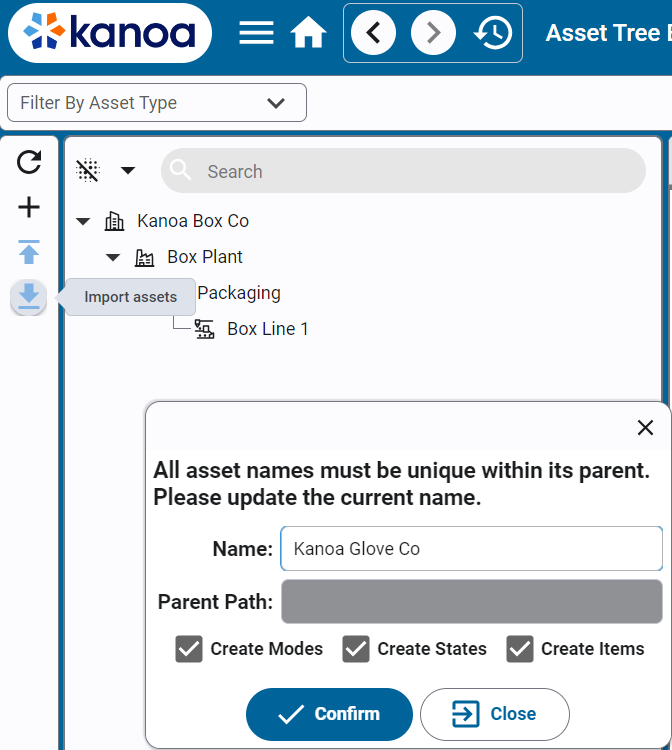The height and width of the screenshot is (750, 672).
Task: Click the Import assets download icon
Action: click(29, 297)
